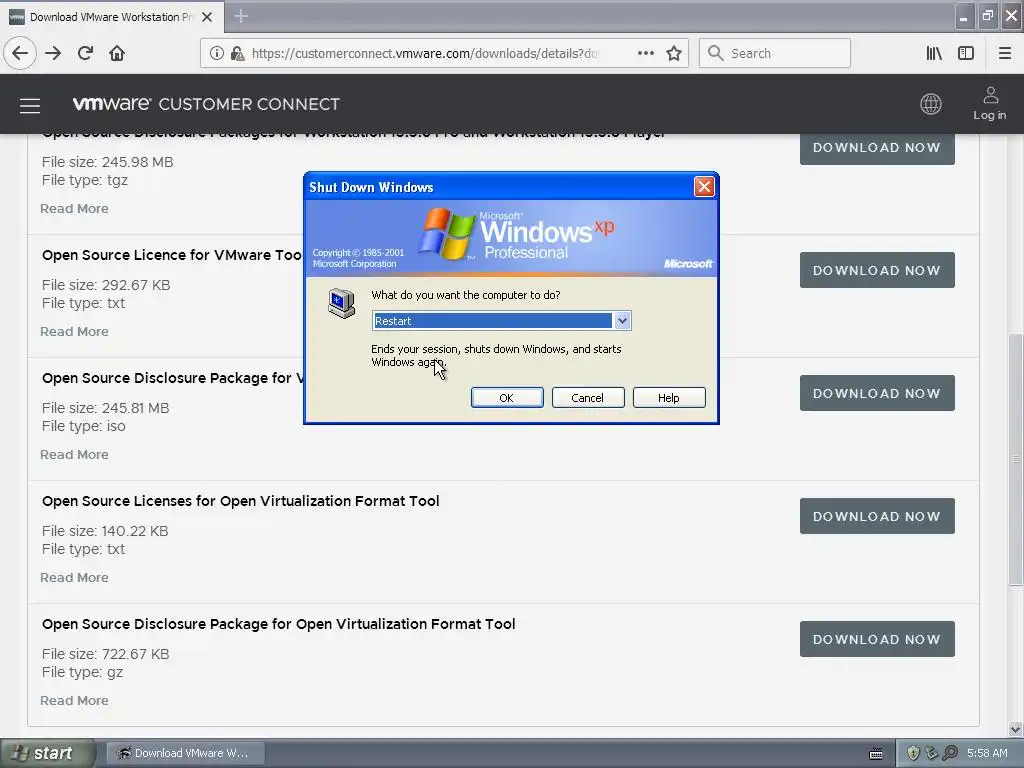Download Open Source Licenses for OVF Tool
1024x768 pixels.
point(877,516)
